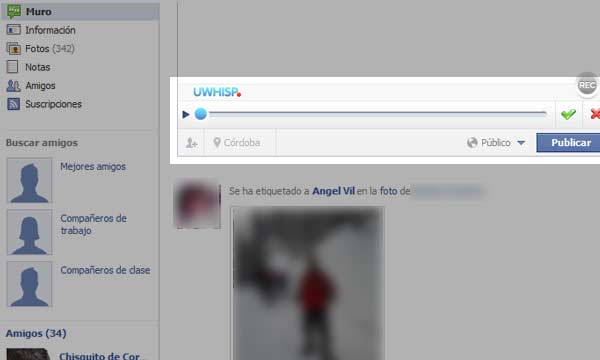
Task: Click the audio progress track bar
Action: (x=377, y=114)
